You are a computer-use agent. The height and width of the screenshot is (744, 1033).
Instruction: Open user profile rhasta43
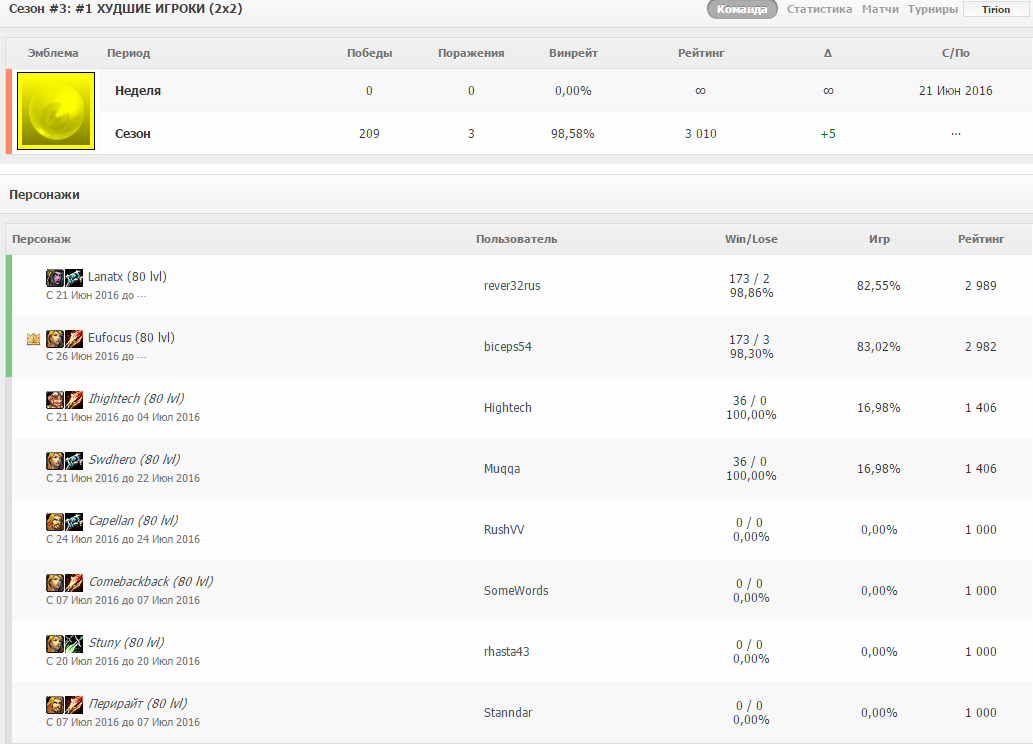point(506,651)
